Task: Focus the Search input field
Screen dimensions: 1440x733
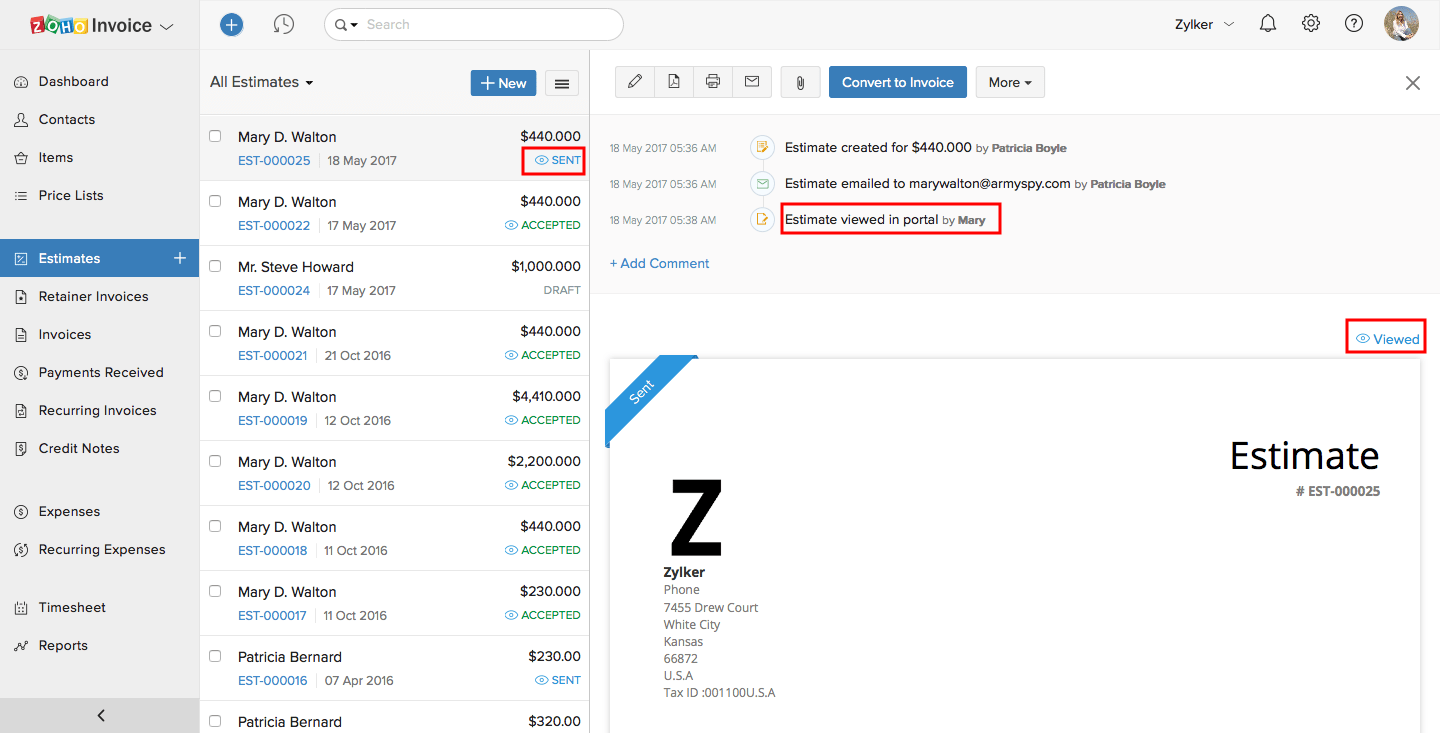Action: pyautogui.click(x=485, y=24)
